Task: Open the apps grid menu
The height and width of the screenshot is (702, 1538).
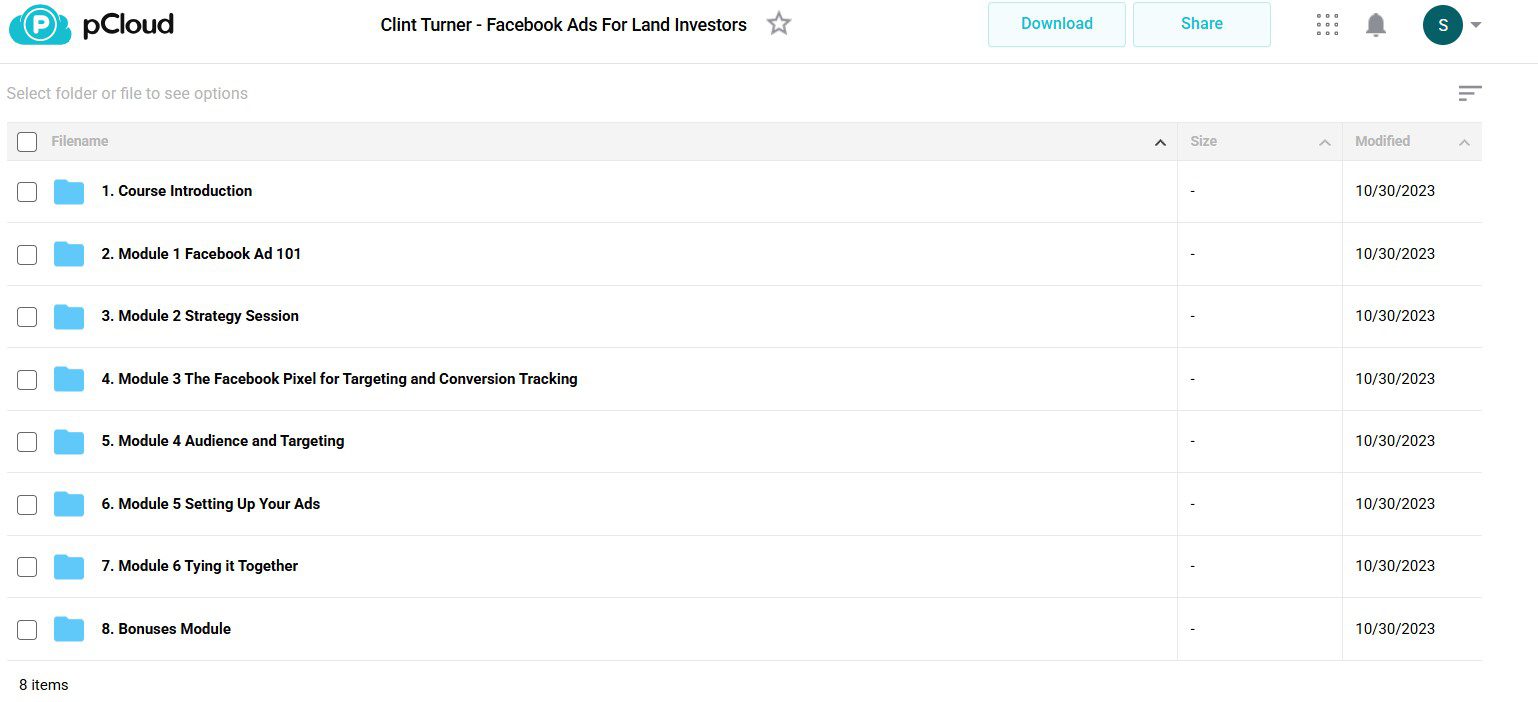Action: coord(1327,25)
